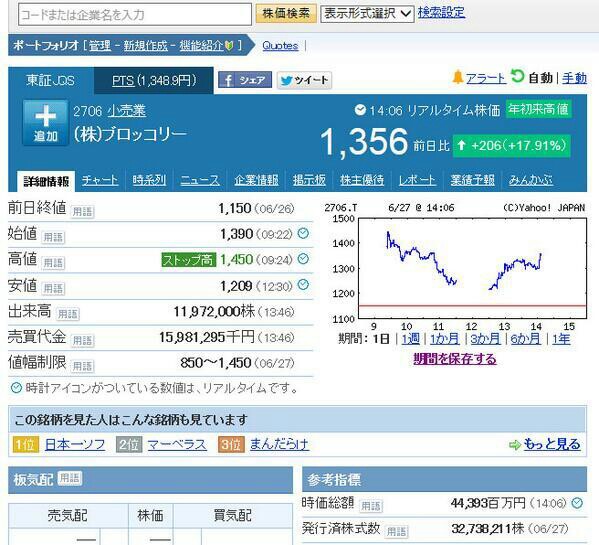The height and width of the screenshot is (545, 599).
Task: Click the green refresh arrow icon
Action: click(517, 76)
